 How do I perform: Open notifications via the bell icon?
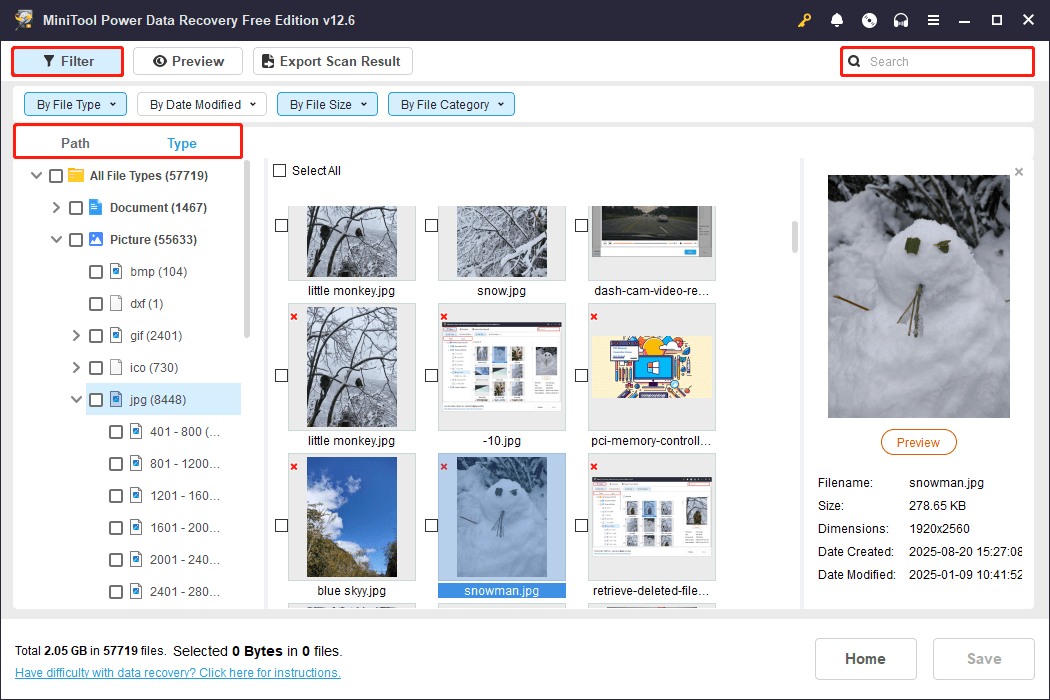pos(837,19)
